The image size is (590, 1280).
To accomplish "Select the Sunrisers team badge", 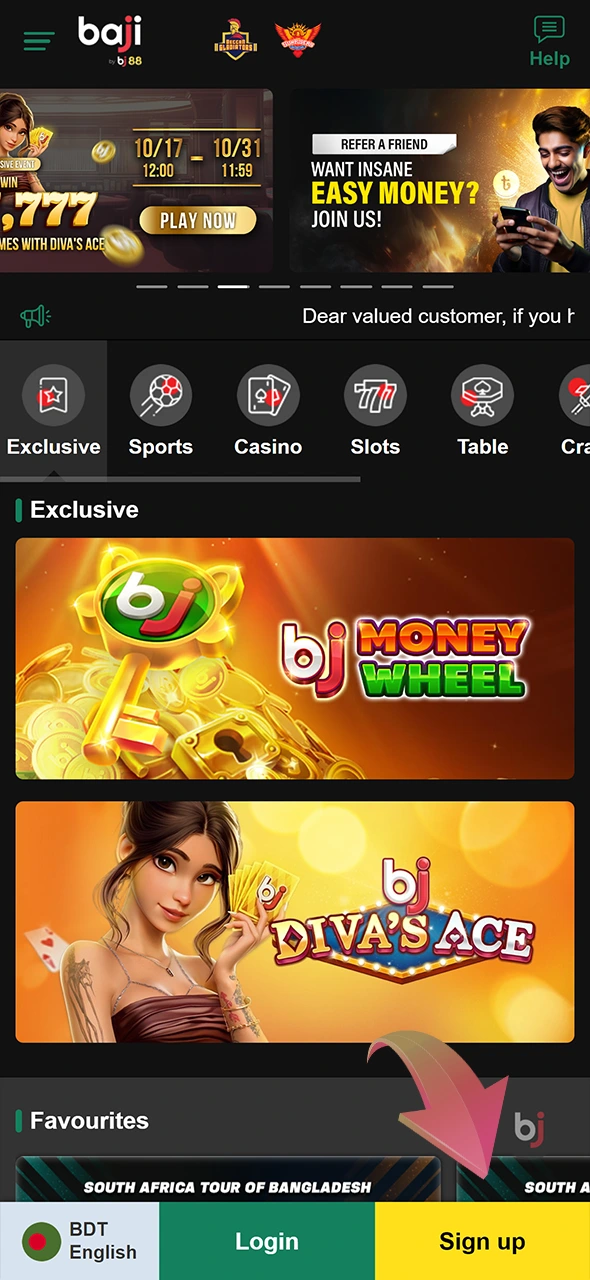I will coord(298,40).
